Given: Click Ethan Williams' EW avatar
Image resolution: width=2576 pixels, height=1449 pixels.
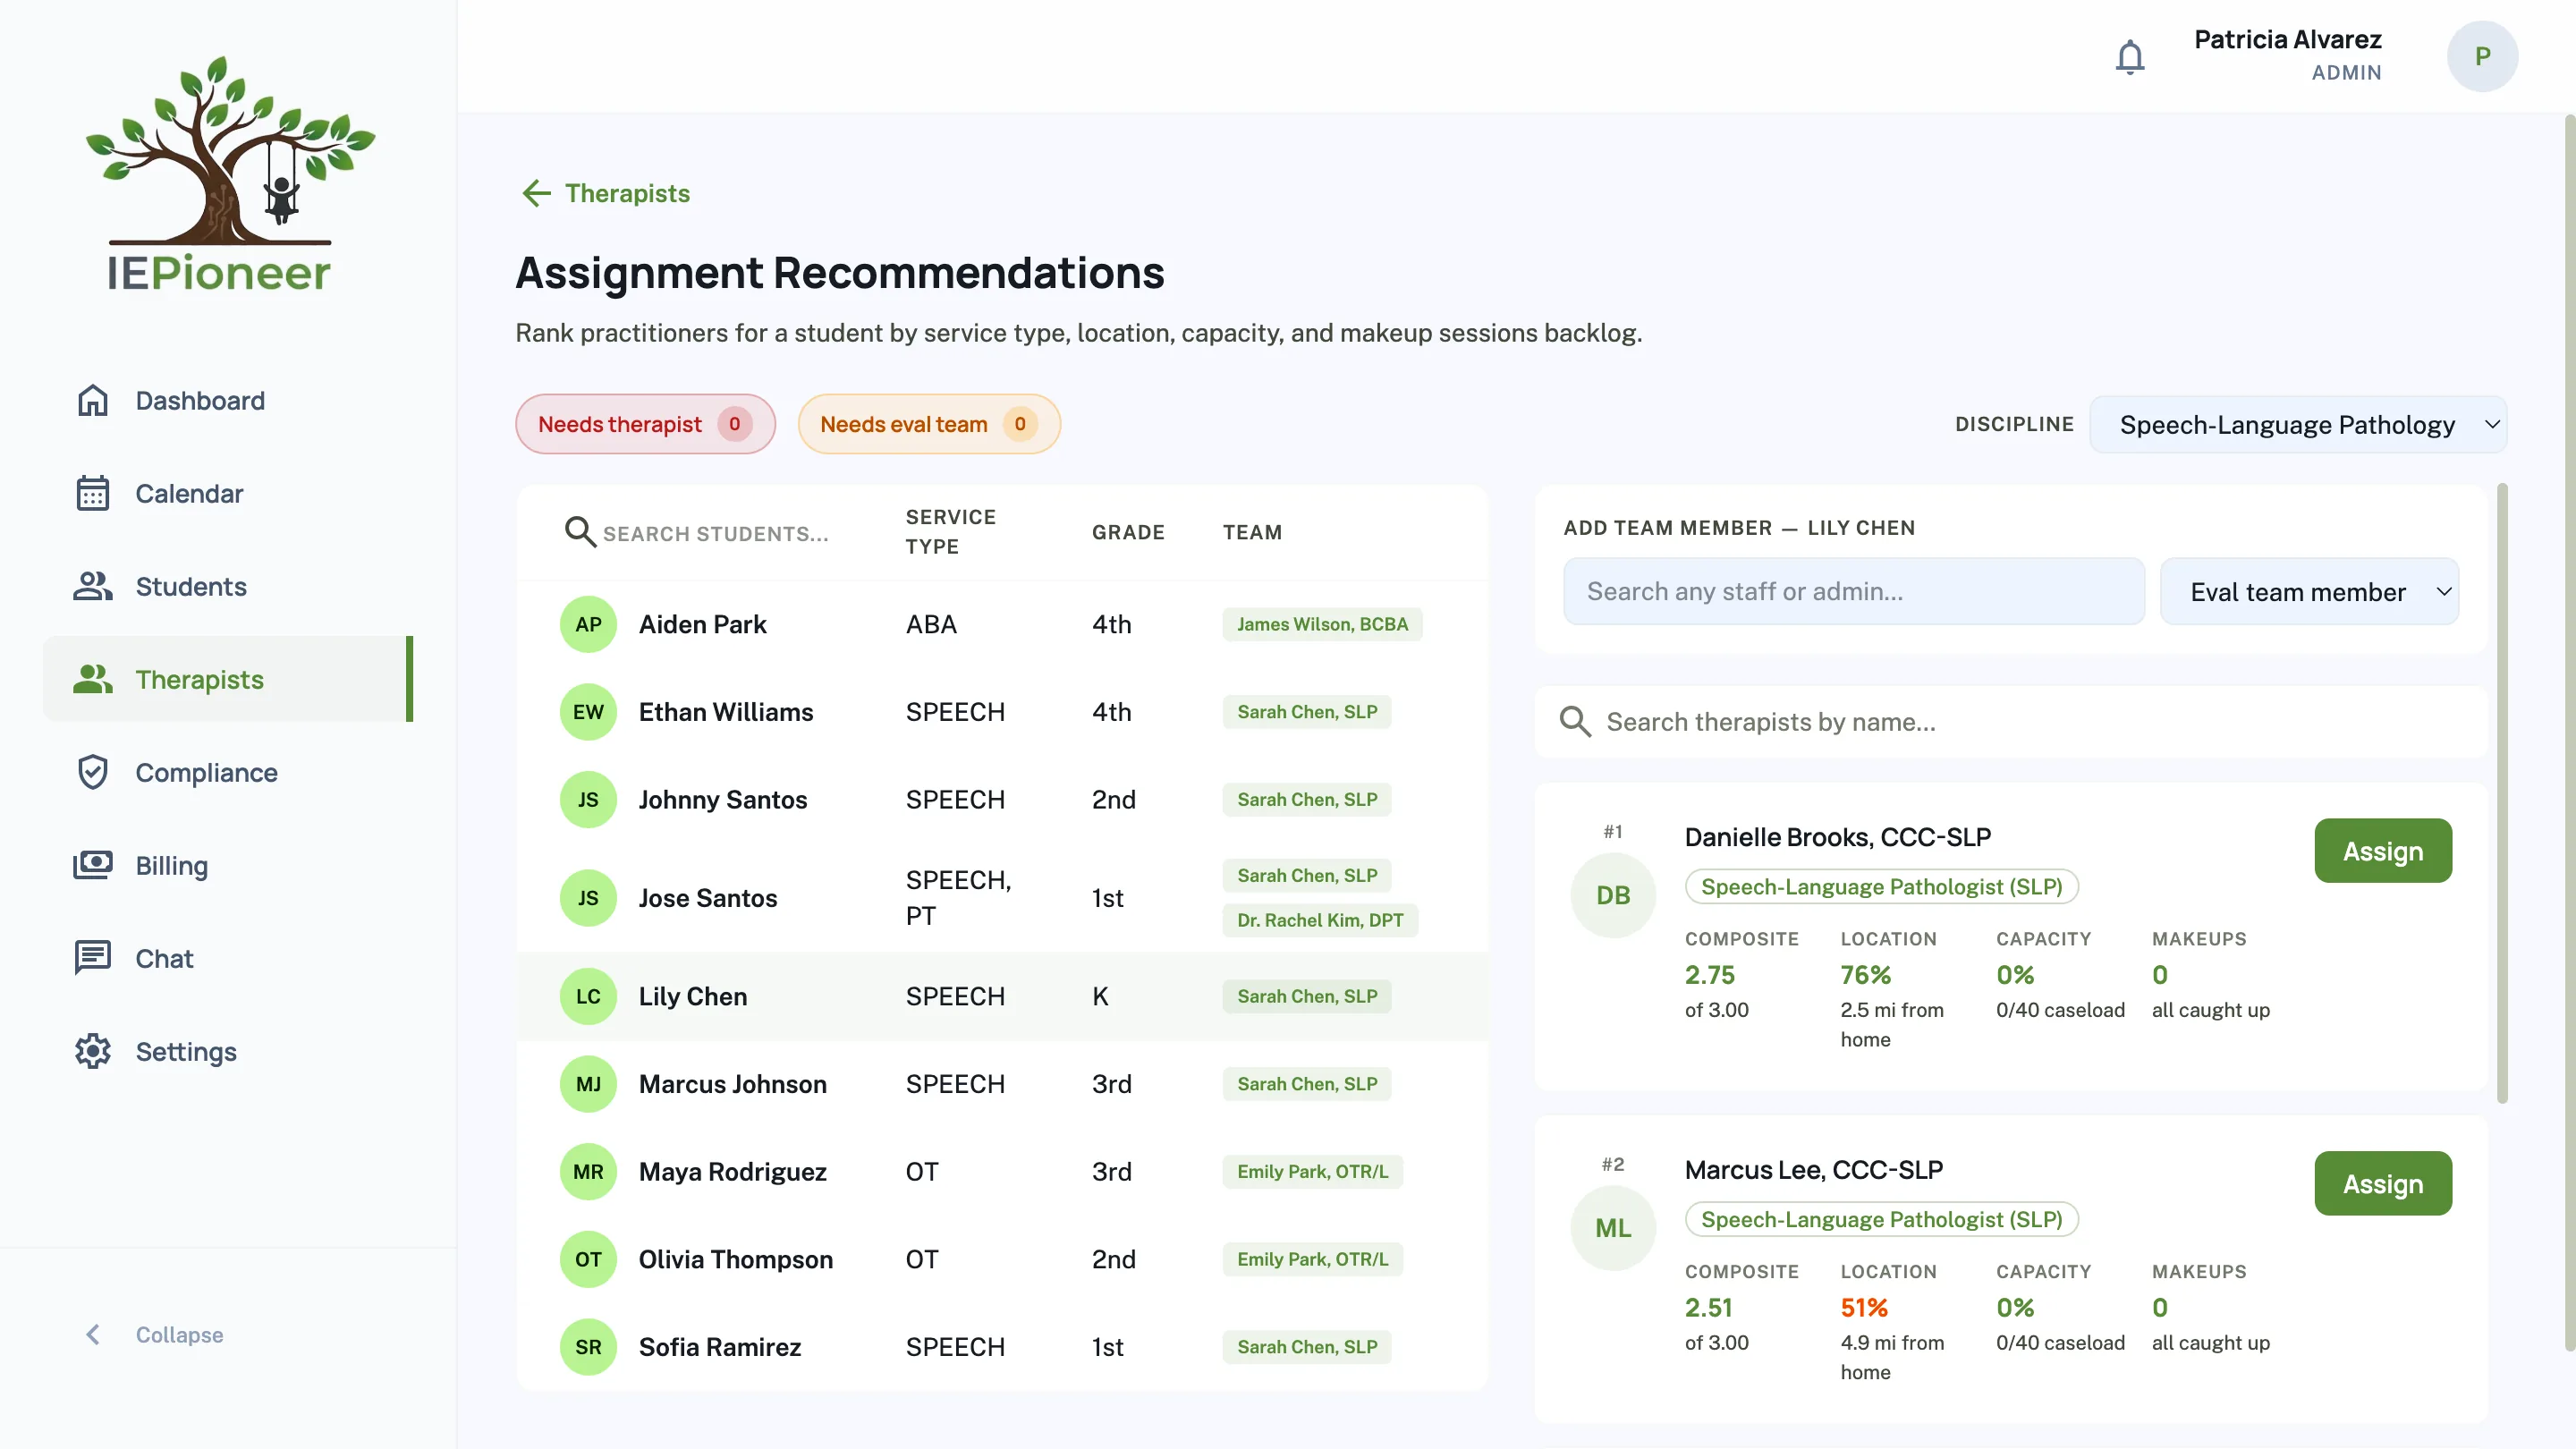Looking at the screenshot, I should [x=588, y=712].
